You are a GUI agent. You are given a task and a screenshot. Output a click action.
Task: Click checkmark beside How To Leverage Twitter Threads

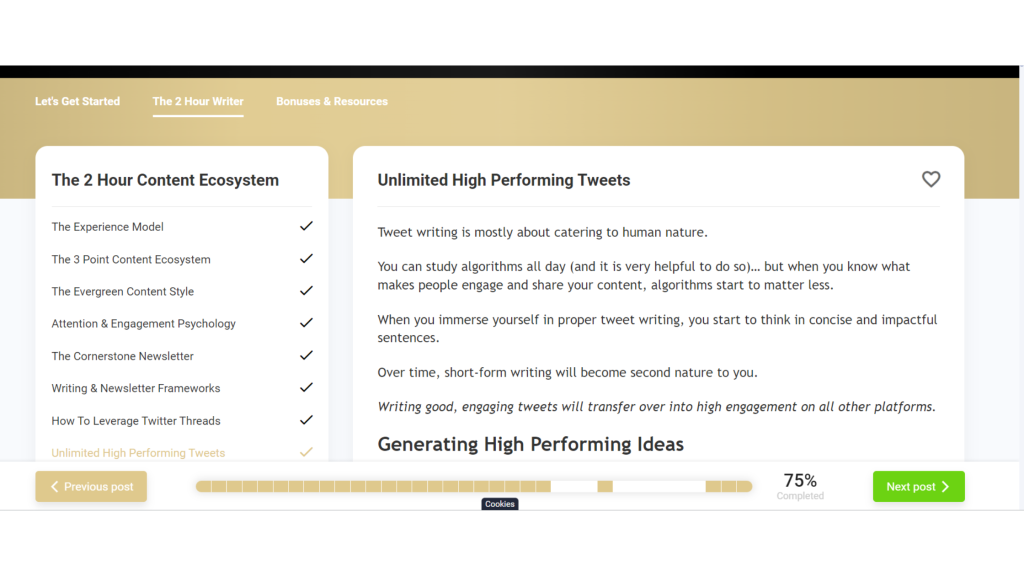tap(306, 420)
